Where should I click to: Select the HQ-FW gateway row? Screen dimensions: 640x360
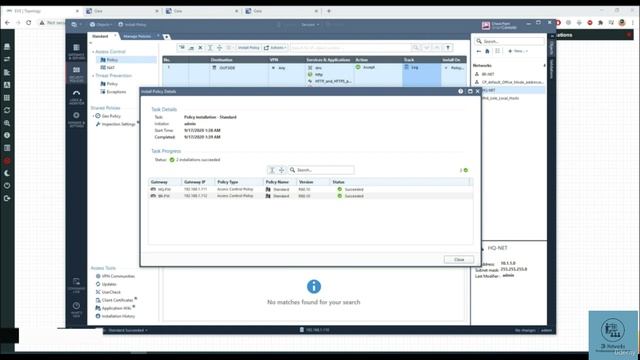point(310,189)
